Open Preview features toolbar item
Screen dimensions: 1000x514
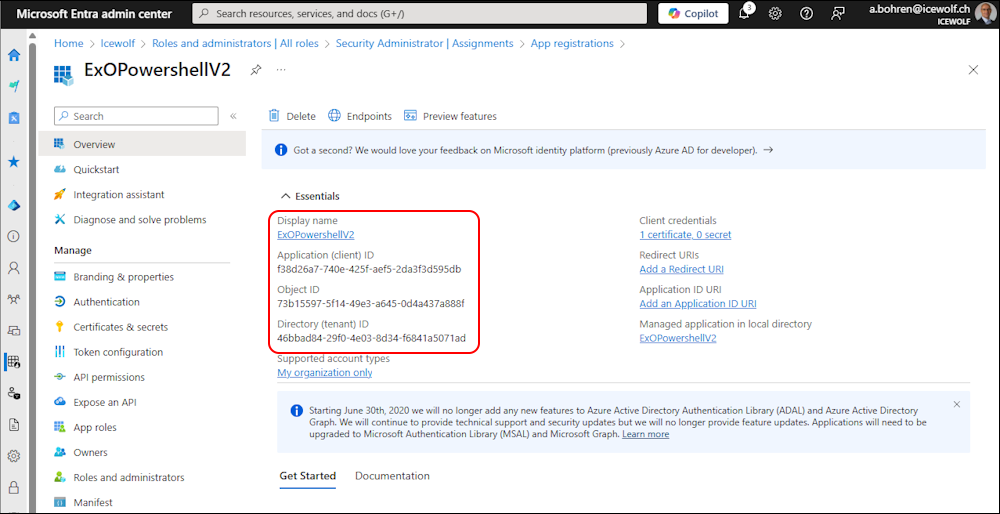click(450, 116)
